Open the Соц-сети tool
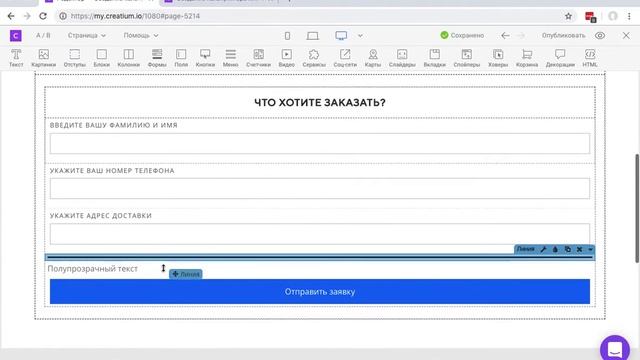Image resolution: width=640 pixels, height=360 pixels. click(345, 58)
